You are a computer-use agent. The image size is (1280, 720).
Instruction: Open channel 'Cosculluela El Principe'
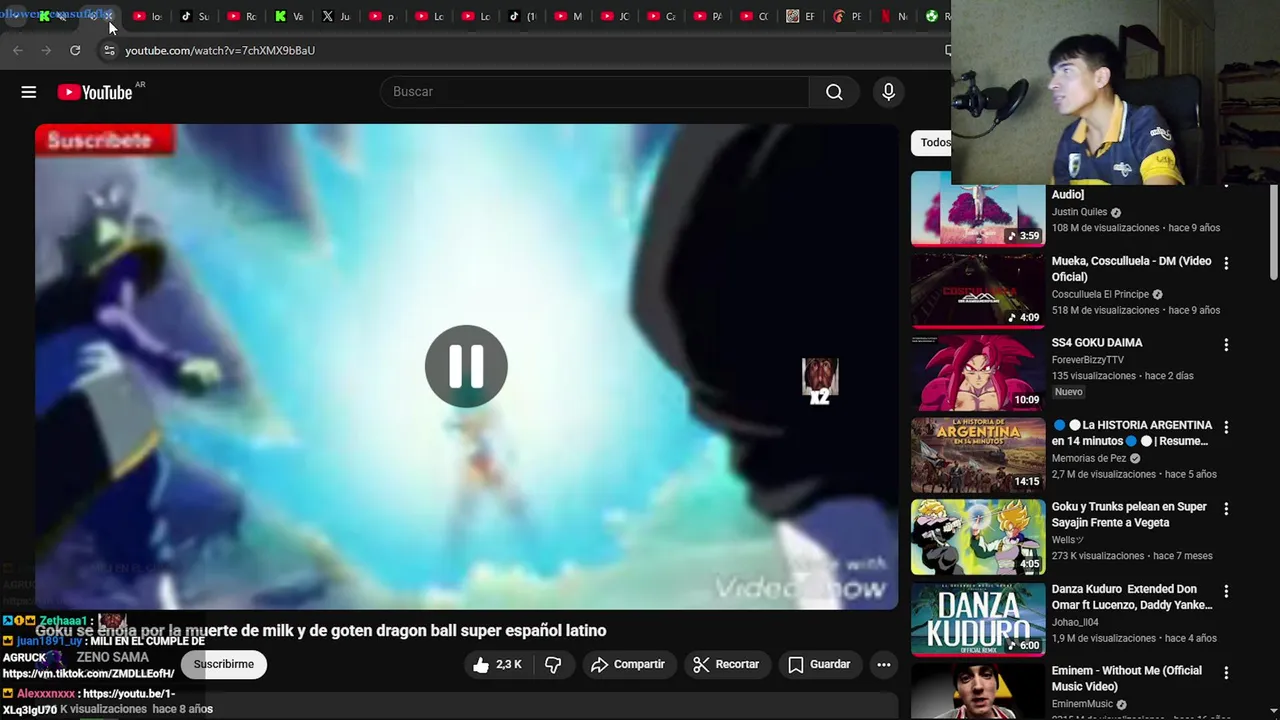1100,294
